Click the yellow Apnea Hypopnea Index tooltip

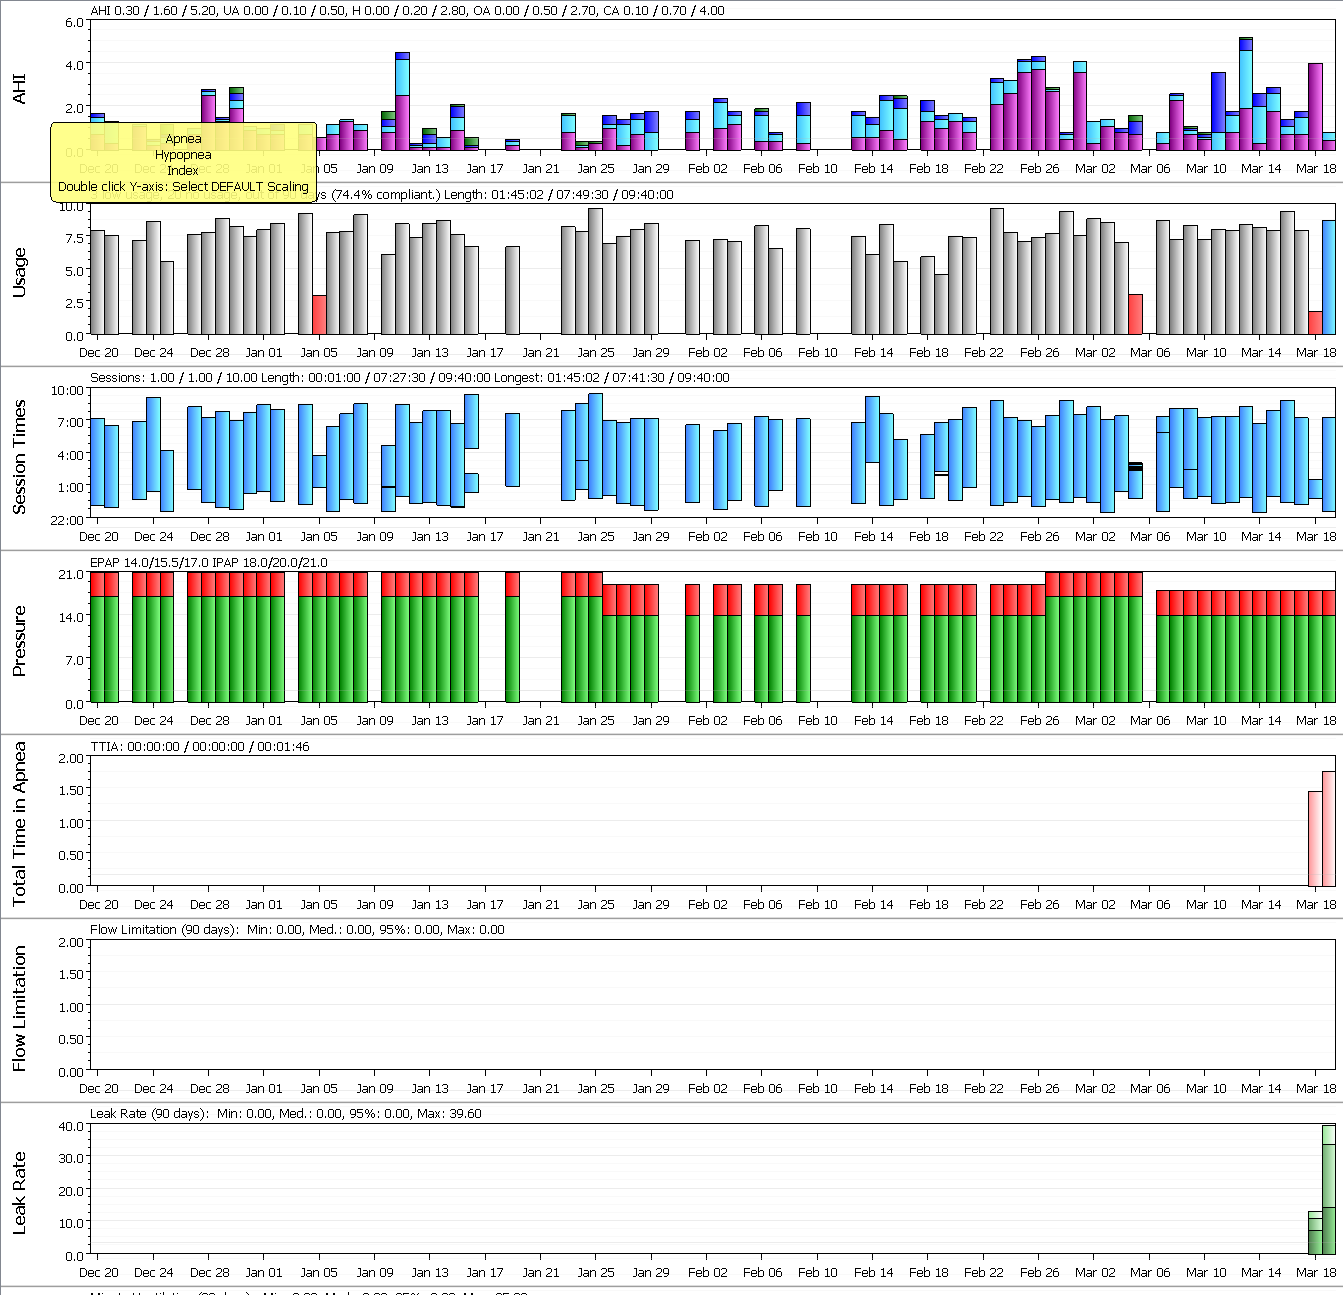tap(184, 162)
